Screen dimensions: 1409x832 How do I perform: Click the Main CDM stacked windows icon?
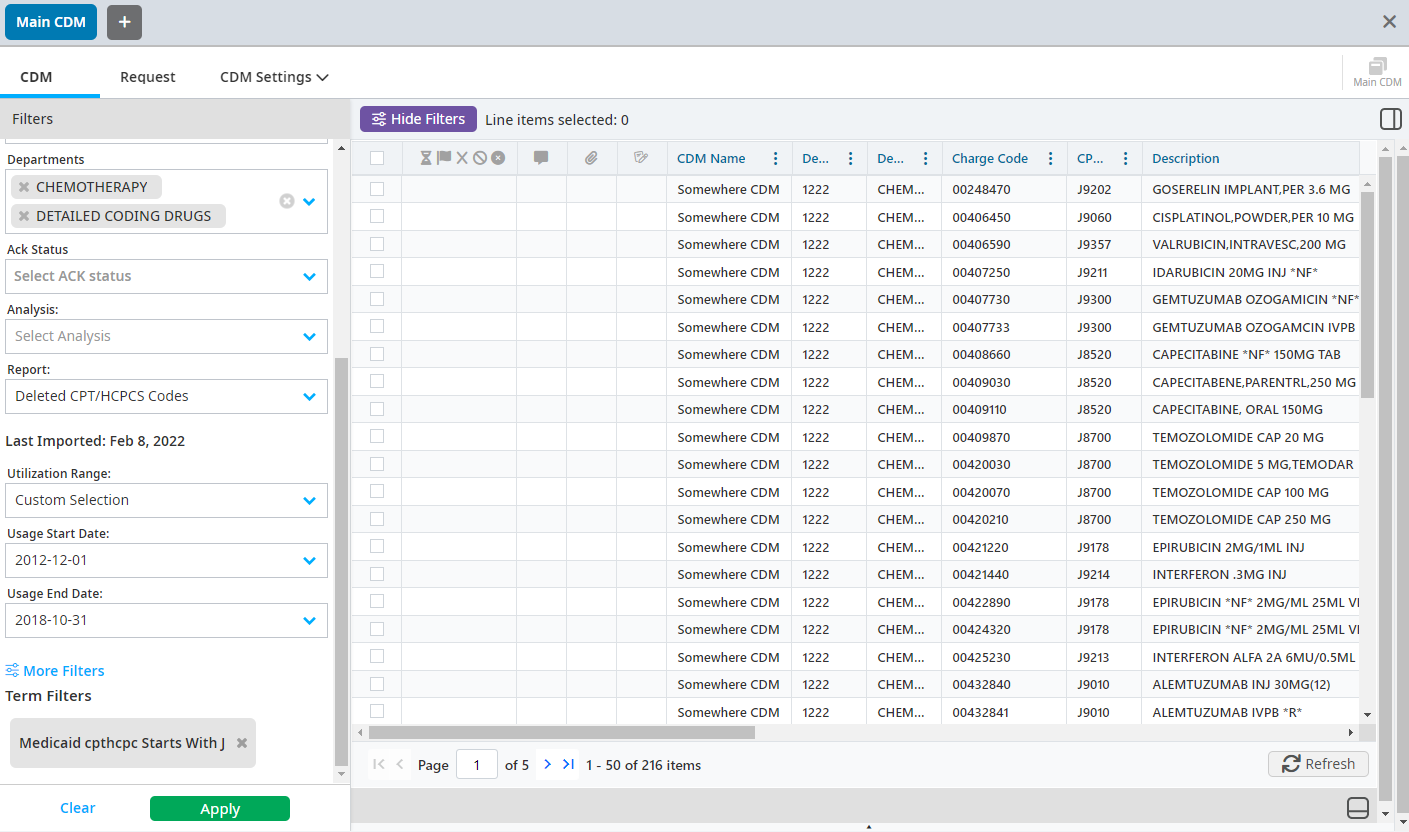pos(1377,67)
